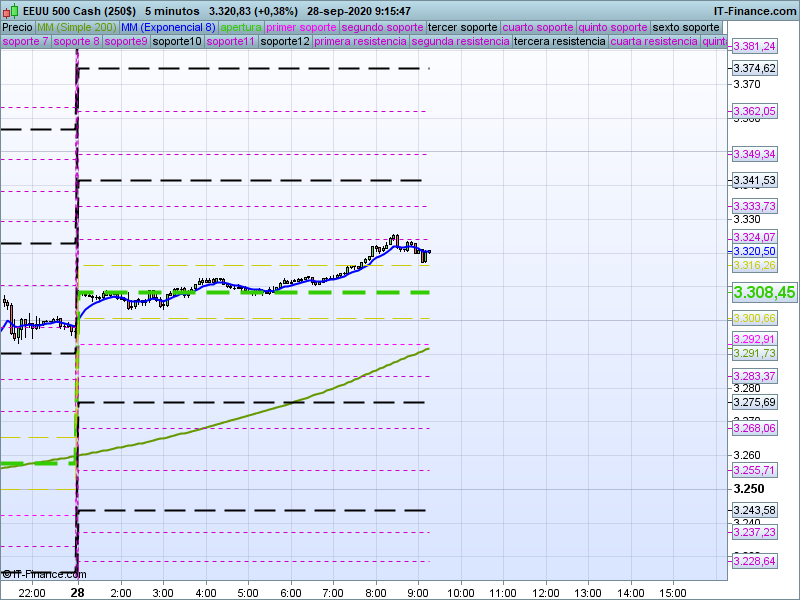Click the 9:00 mark on time axis
Screen dimensions: 800x600
(418, 592)
